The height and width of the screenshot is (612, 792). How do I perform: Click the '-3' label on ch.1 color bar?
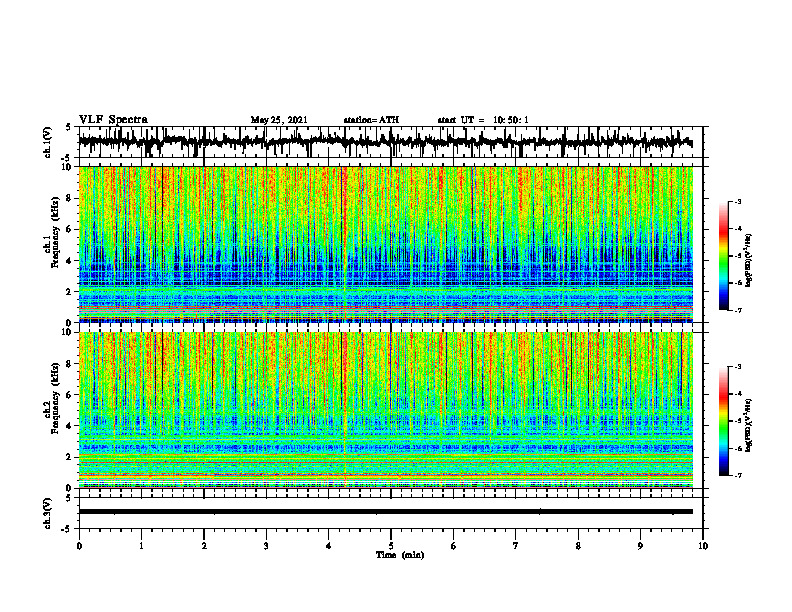click(x=738, y=202)
